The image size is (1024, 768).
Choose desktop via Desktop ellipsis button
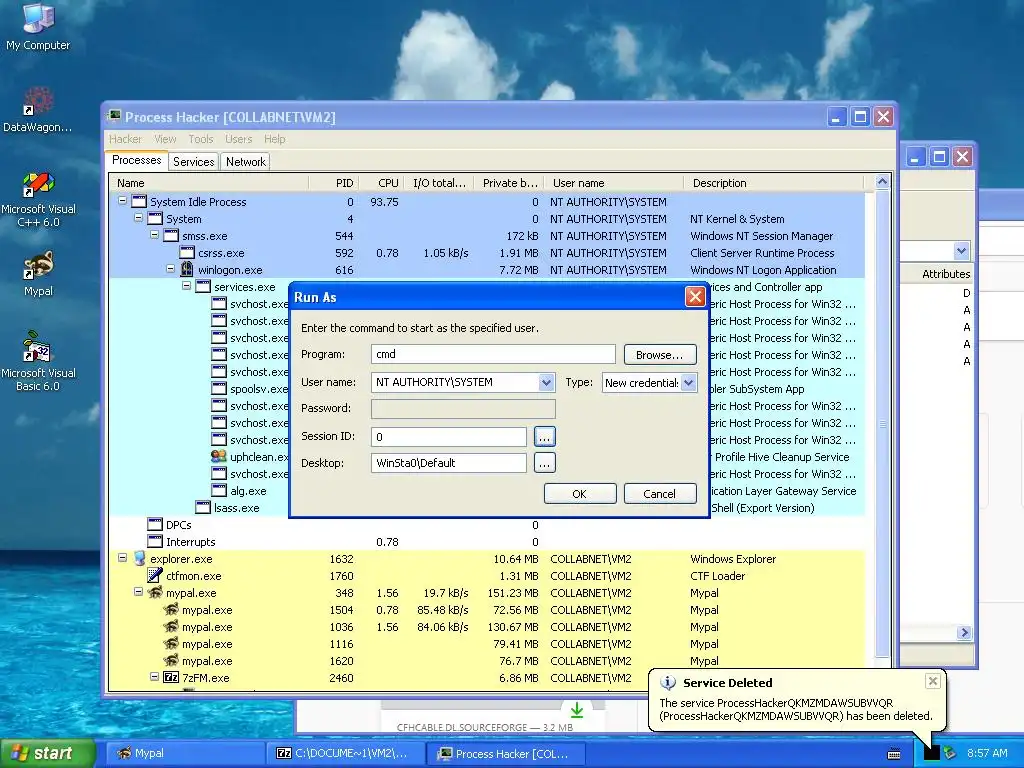pos(545,463)
